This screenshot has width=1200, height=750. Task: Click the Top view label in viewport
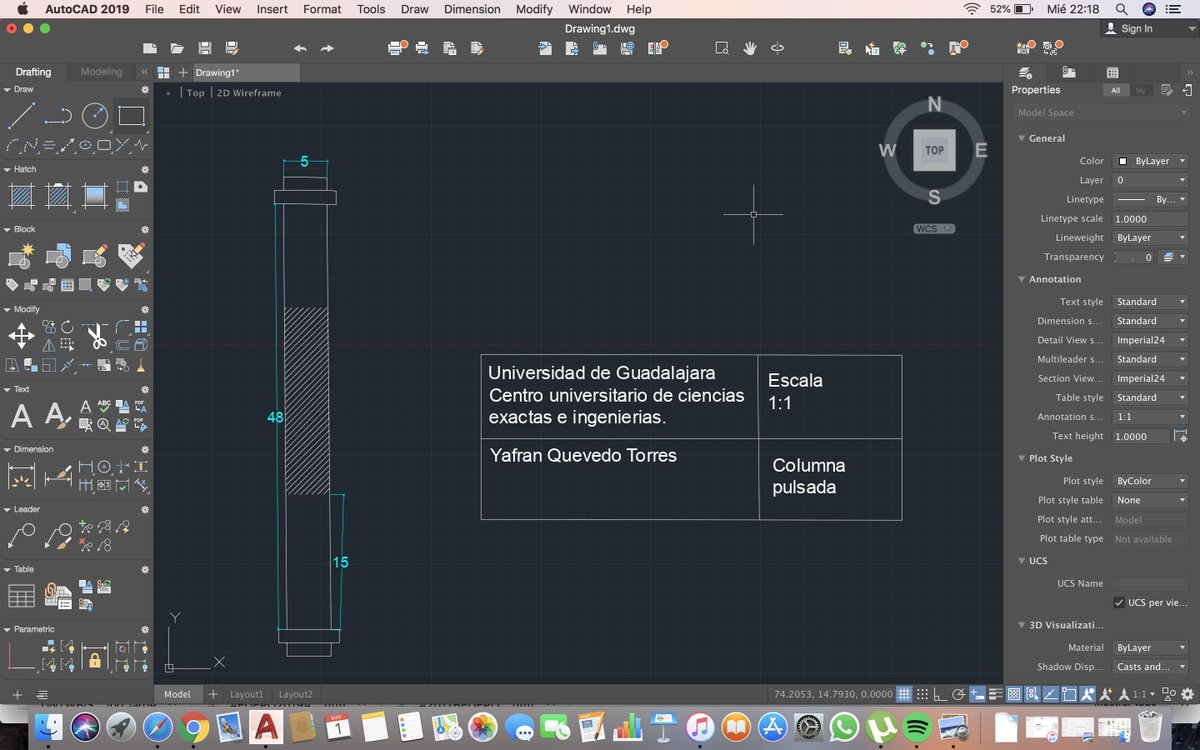click(x=195, y=93)
